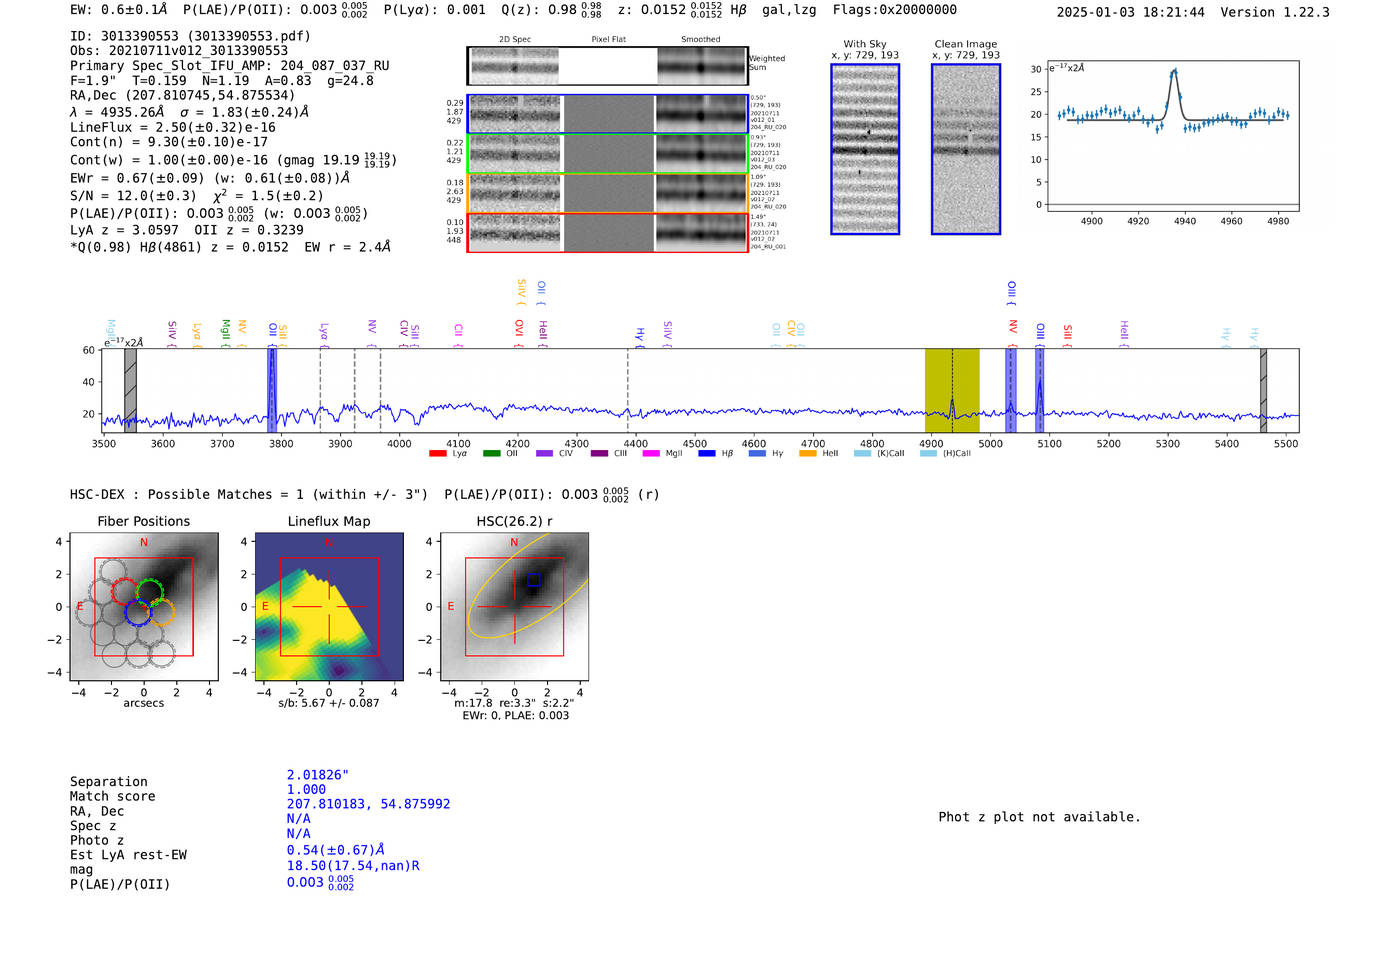
Task: Select the blue-bordered 2D Spec fiber row
Action: click(607, 114)
